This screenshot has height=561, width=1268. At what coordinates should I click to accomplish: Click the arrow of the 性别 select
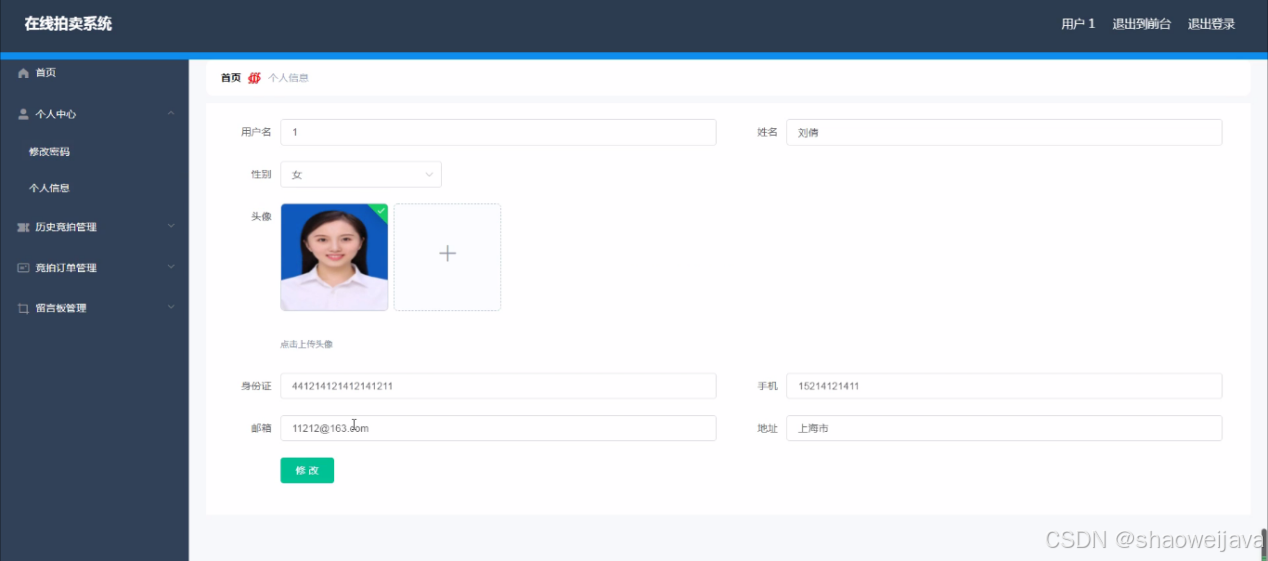click(429, 175)
